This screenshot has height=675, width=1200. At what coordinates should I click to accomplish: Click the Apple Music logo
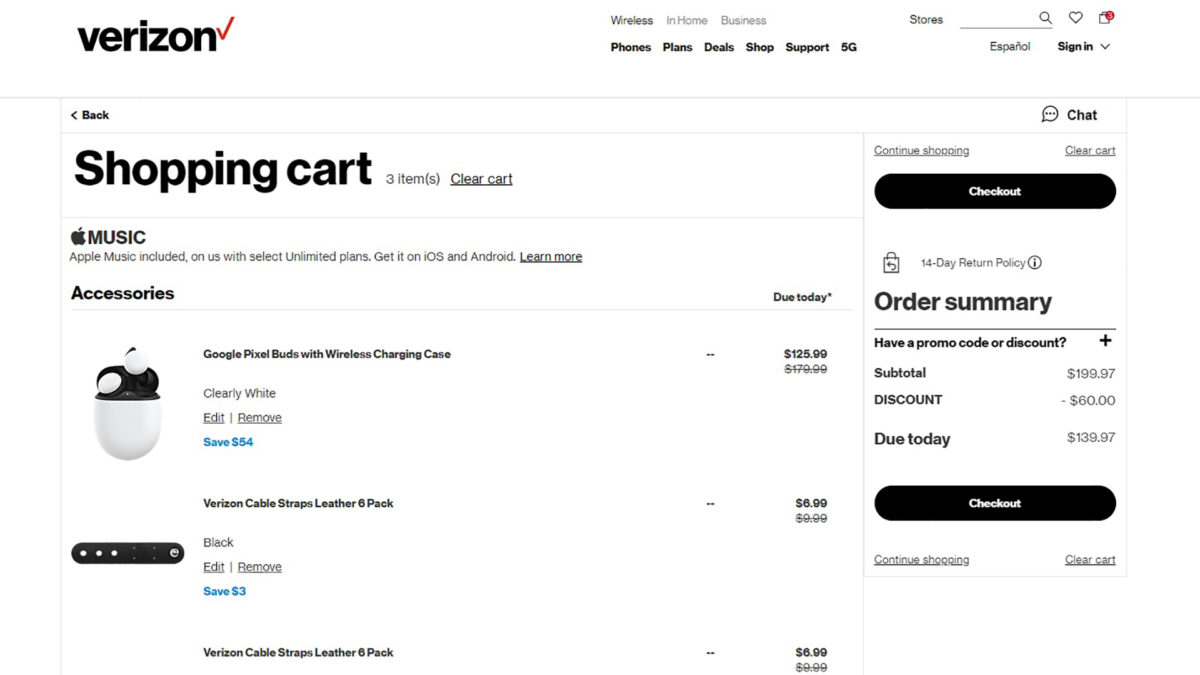tap(108, 237)
